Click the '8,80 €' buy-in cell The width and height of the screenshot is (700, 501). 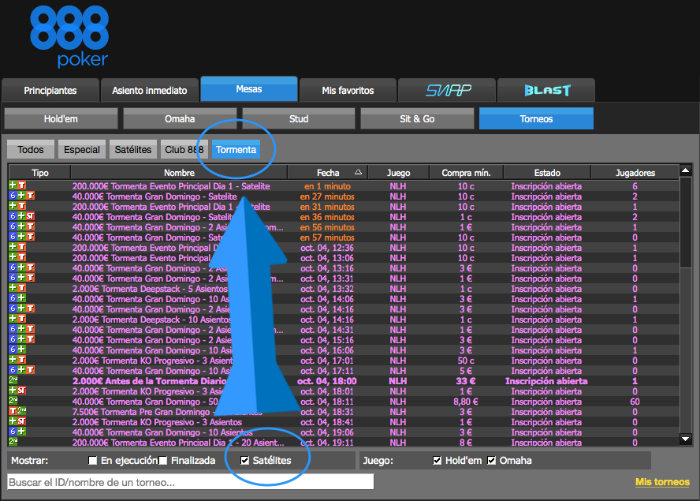click(x=466, y=401)
